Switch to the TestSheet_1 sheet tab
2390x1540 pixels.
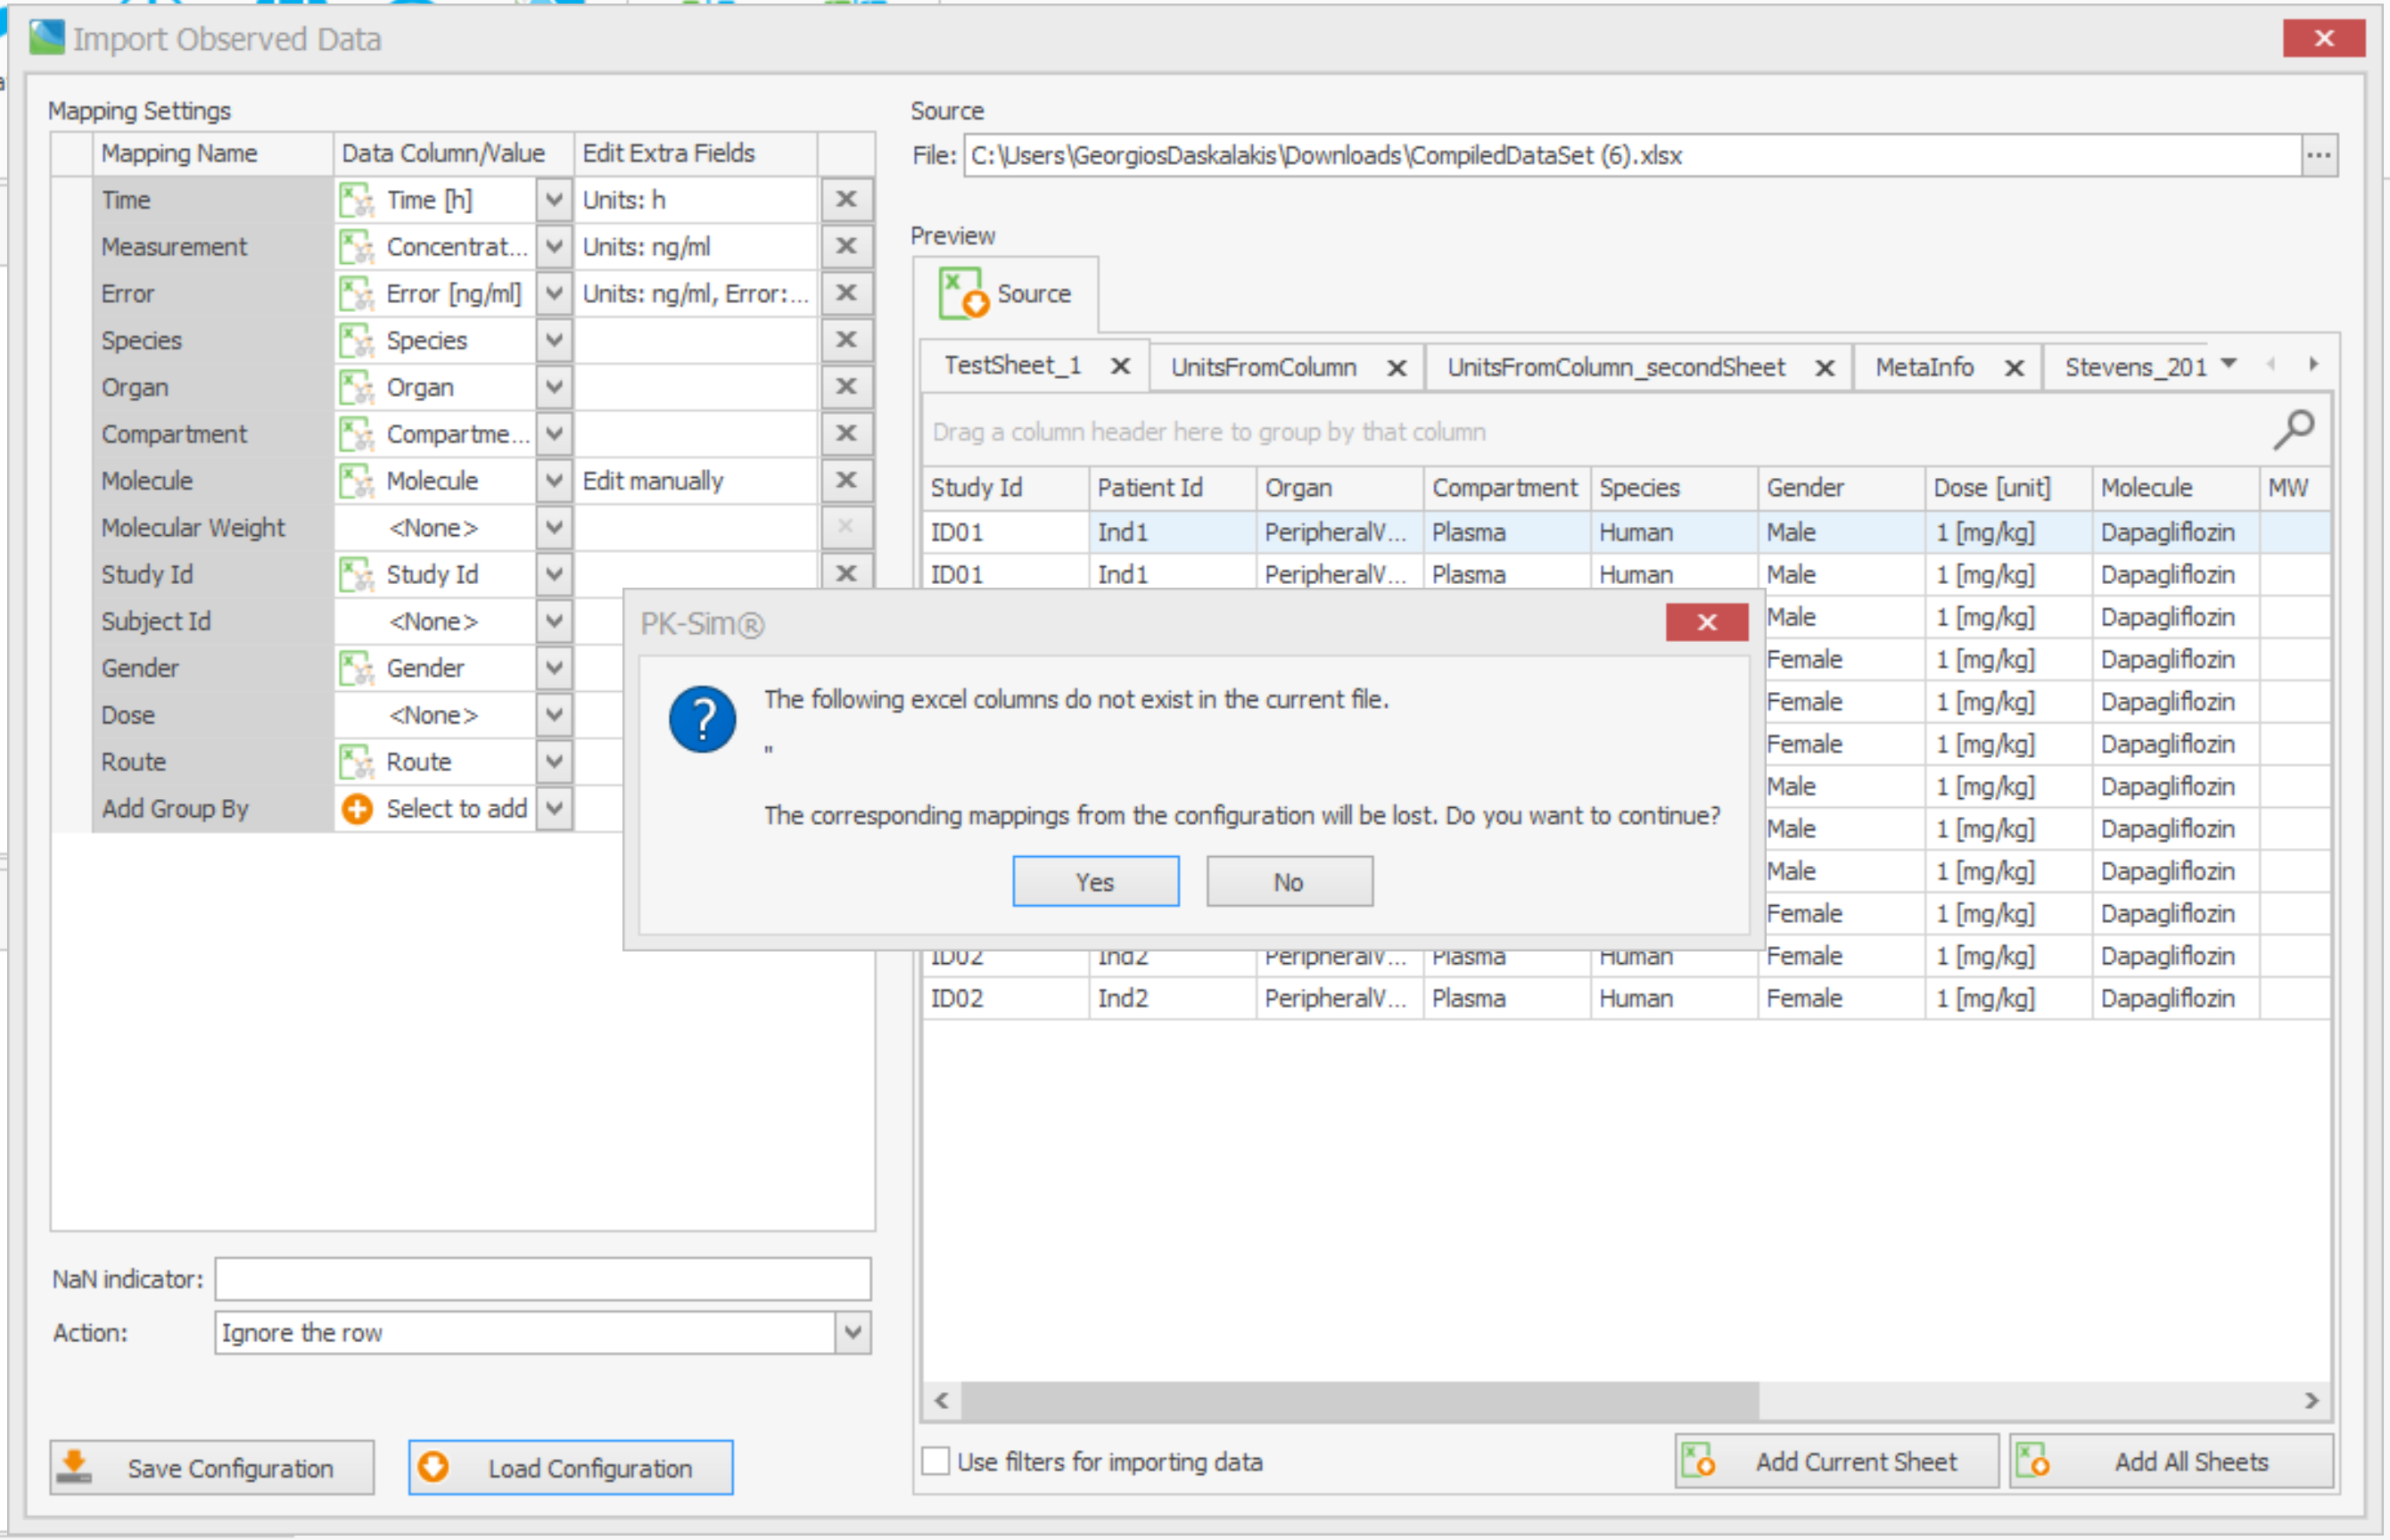1012,365
